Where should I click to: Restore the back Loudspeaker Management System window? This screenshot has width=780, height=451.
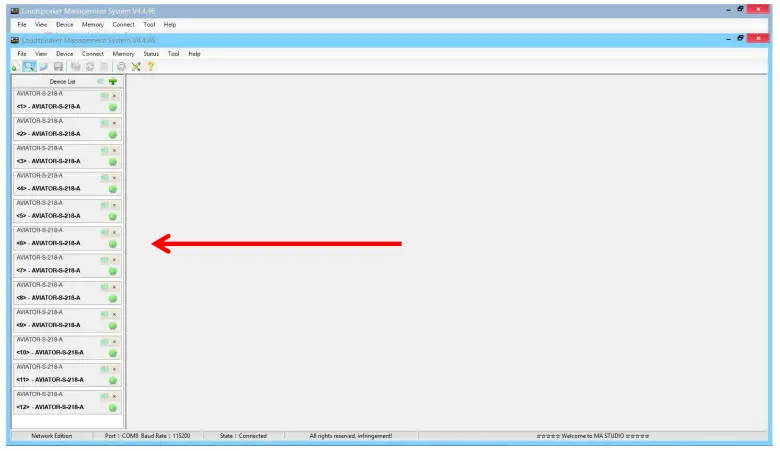pos(740,9)
